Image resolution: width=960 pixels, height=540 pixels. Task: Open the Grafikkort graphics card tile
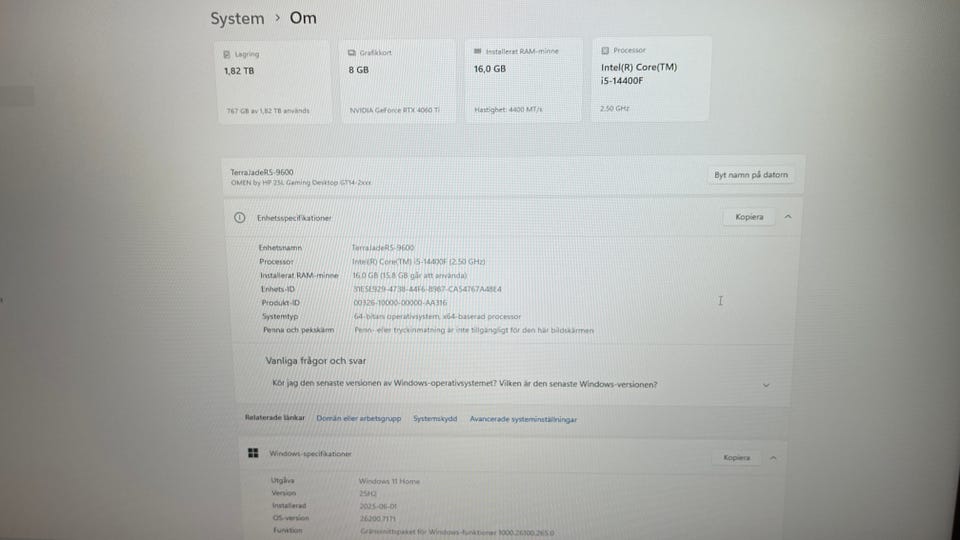coord(397,81)
